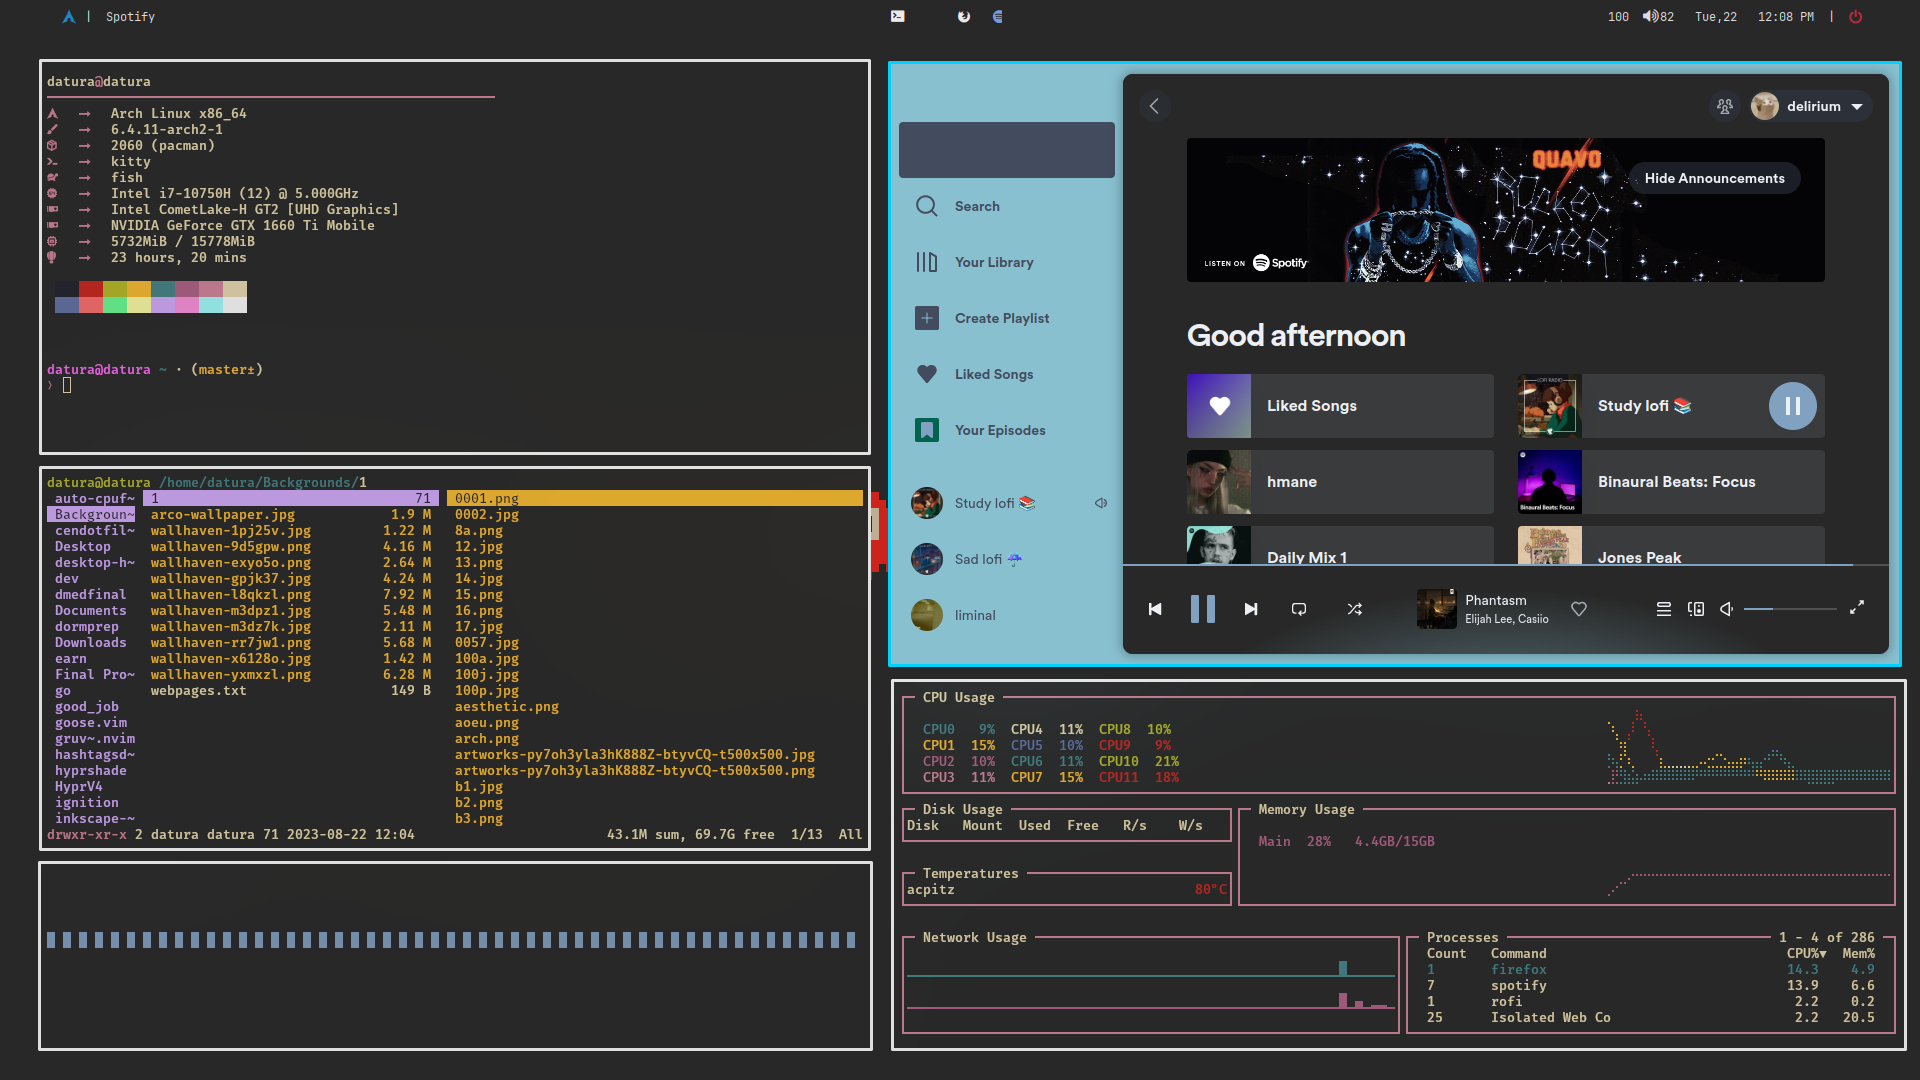The width and height of the screenshot is (1920, 1080).
Task: Click Create Playlist in the sidebar
Action: pyautogui.click(x=1001, y=318)
